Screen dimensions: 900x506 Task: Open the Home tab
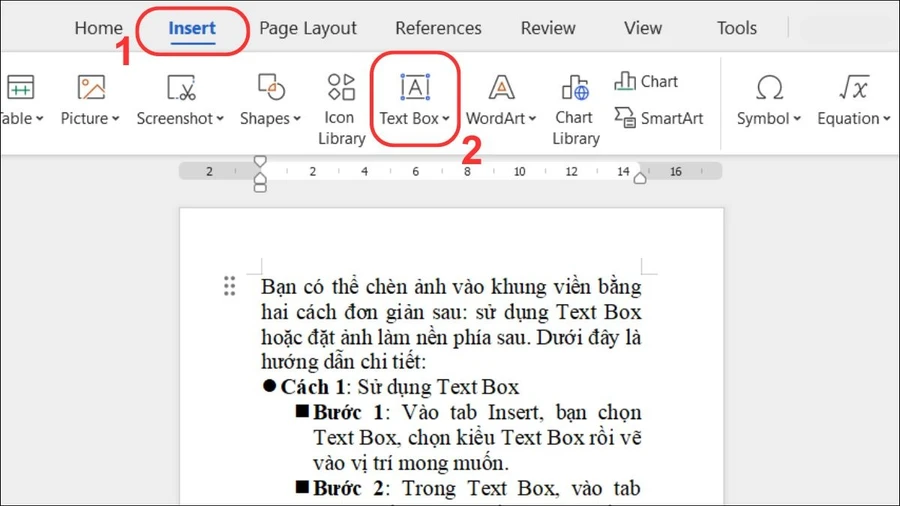click(x=98, y=28)
